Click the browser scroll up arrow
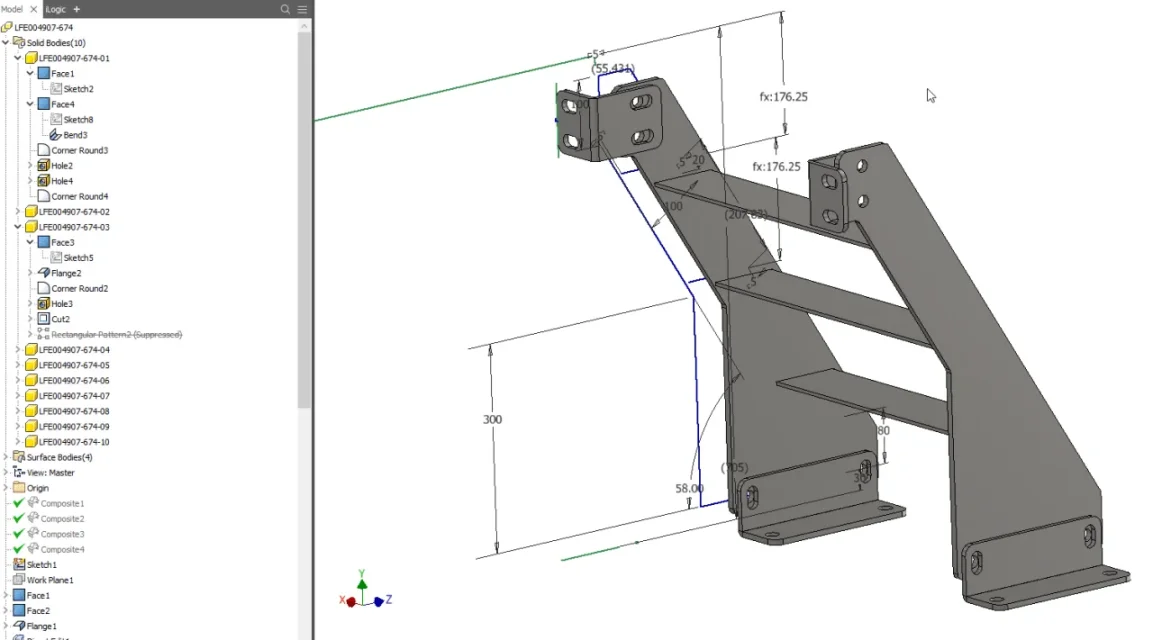 click(x=304, y=26)
